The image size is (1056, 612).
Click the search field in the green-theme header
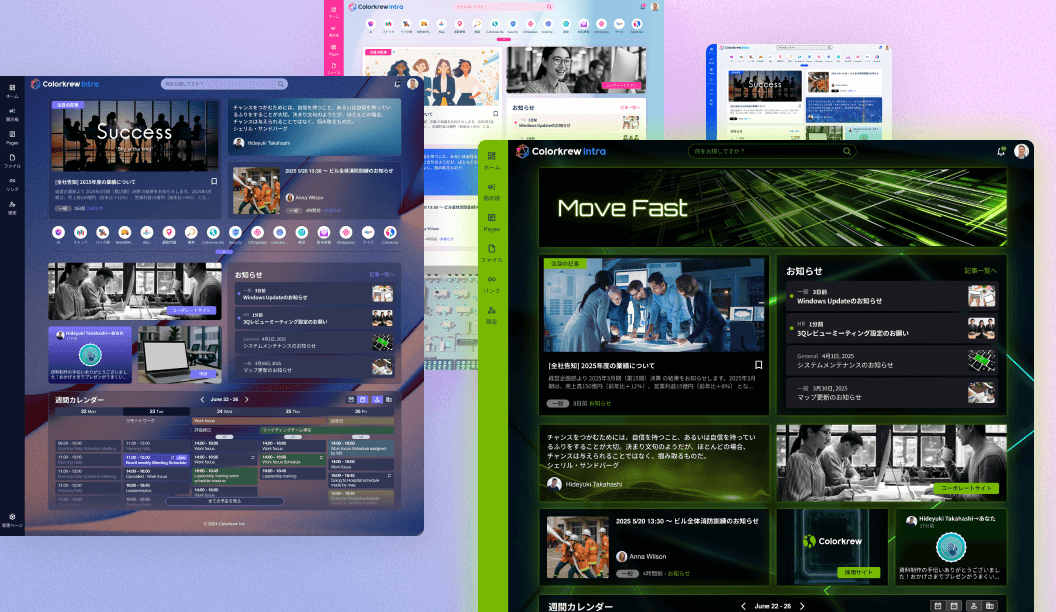coord(770,151)
